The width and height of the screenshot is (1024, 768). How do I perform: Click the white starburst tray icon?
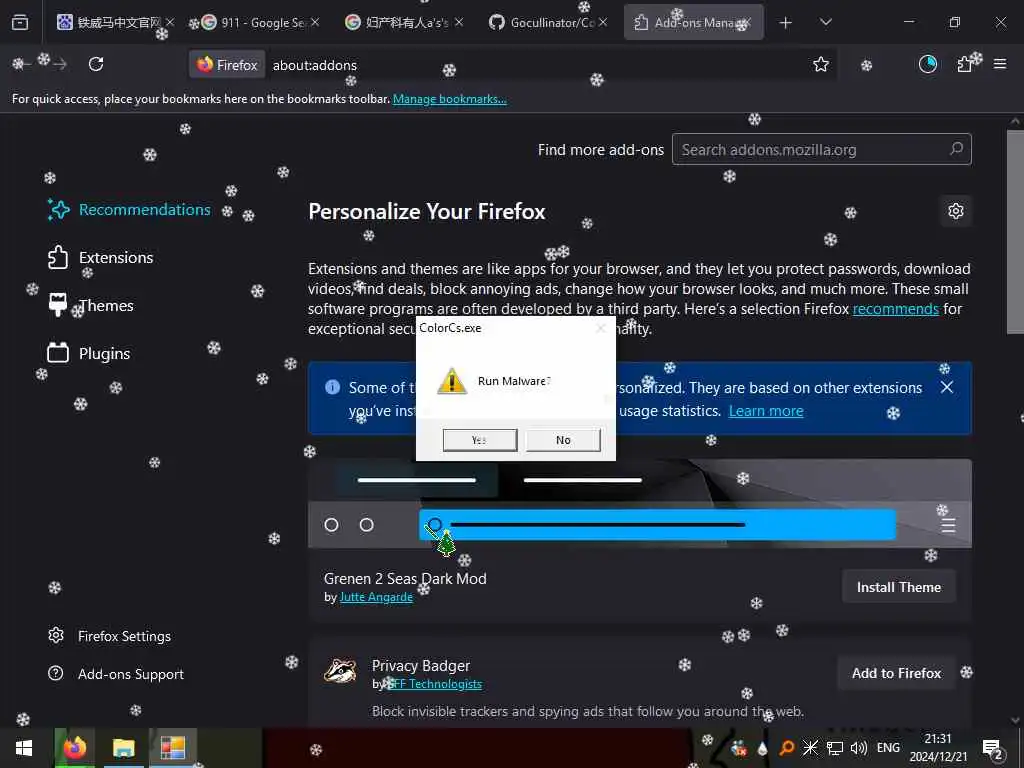pyautogui.click(x=810, y=748)
